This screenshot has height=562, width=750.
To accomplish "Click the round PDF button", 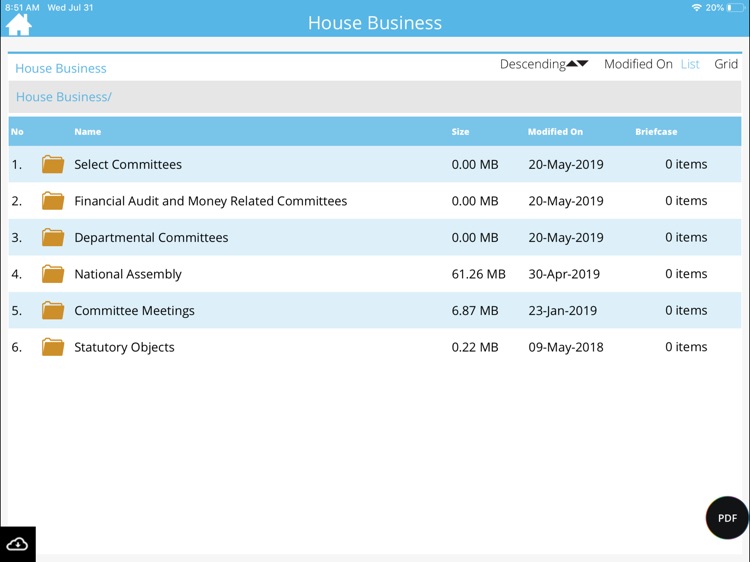I will tap(727, 518).
